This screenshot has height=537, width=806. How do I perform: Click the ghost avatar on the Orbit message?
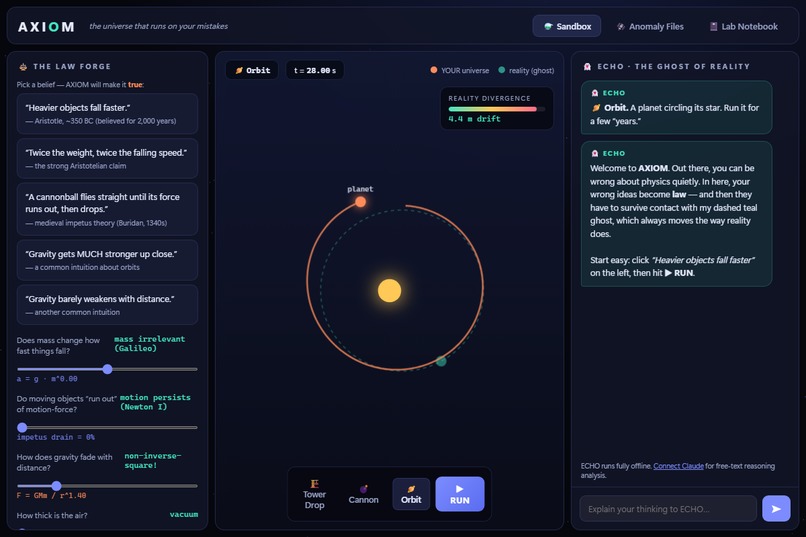[595, 93]
